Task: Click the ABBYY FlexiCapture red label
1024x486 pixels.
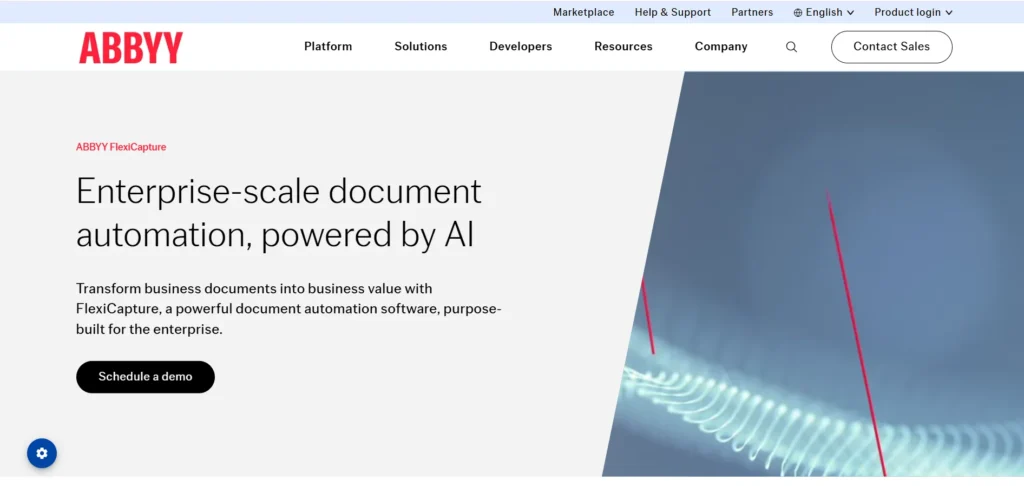Action: point(121,147)
